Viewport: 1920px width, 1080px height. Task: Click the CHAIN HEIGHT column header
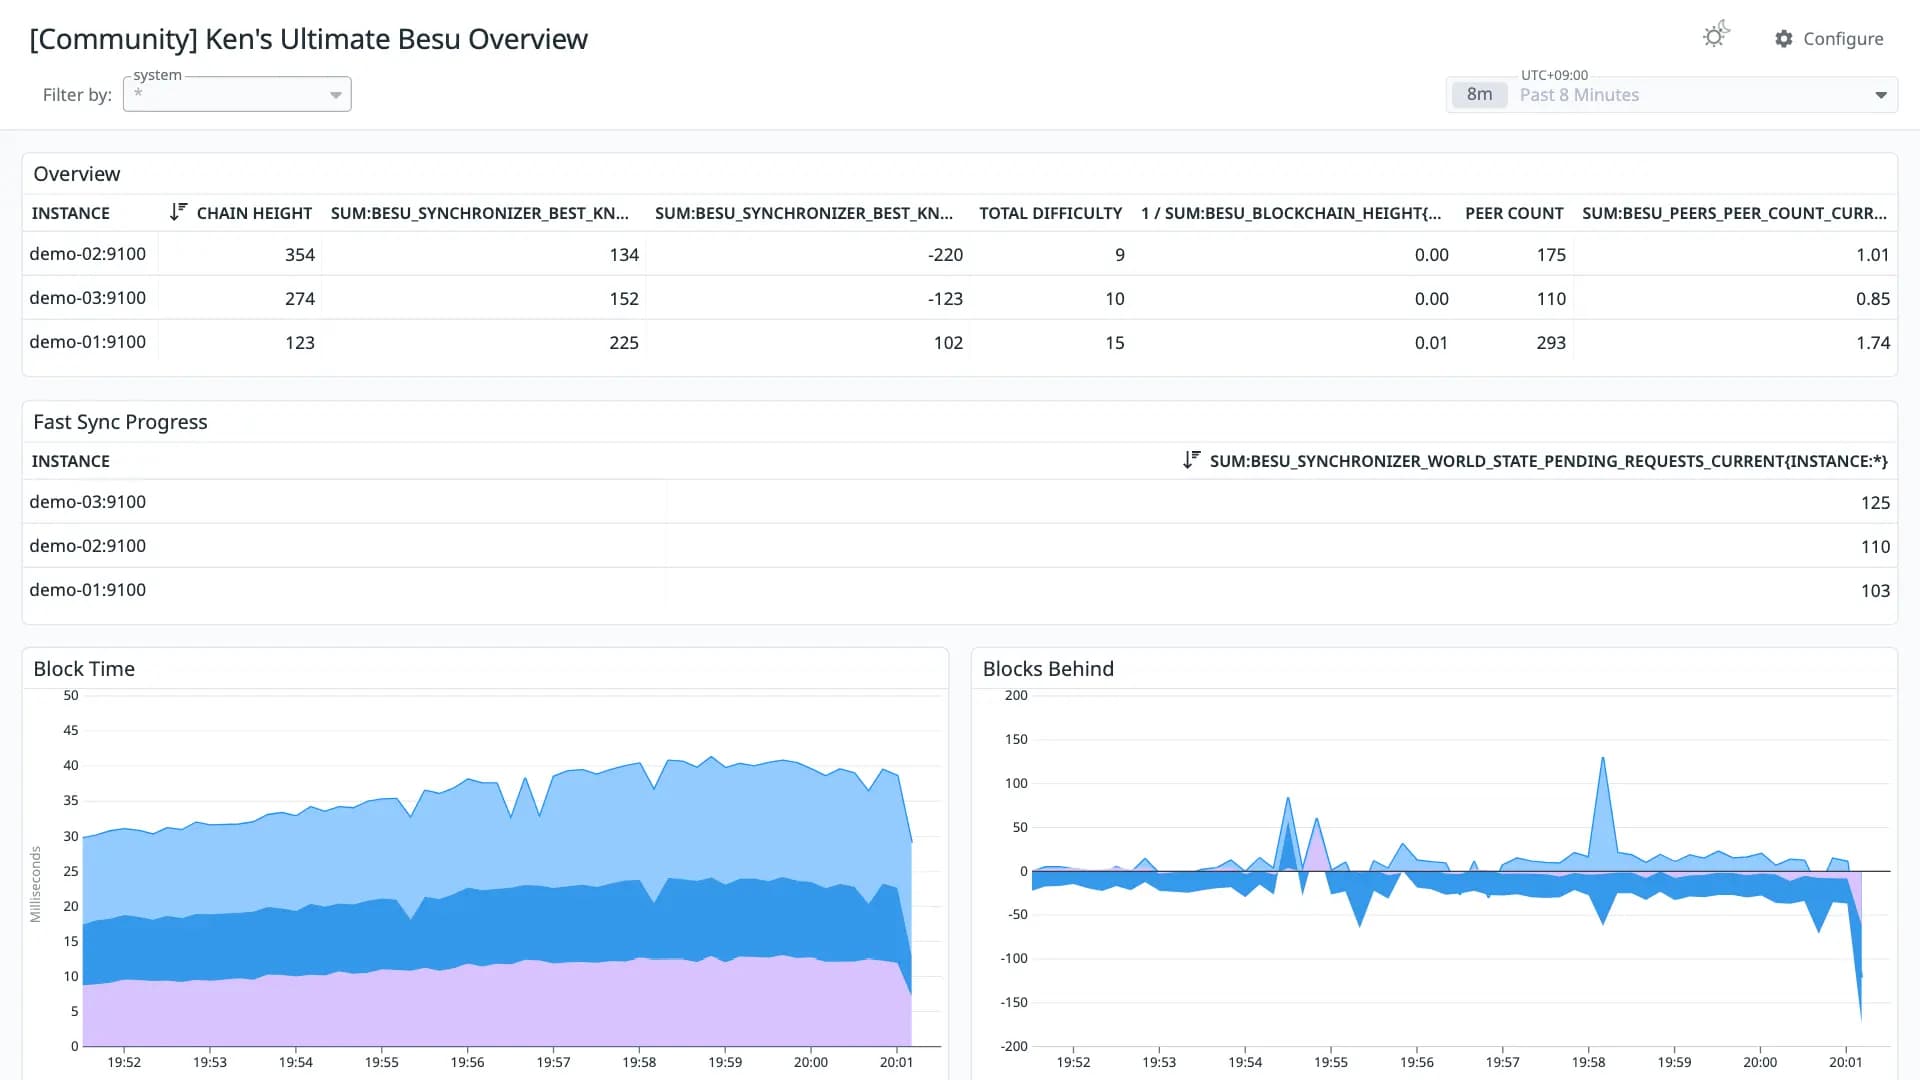click(x=254, y=213)
